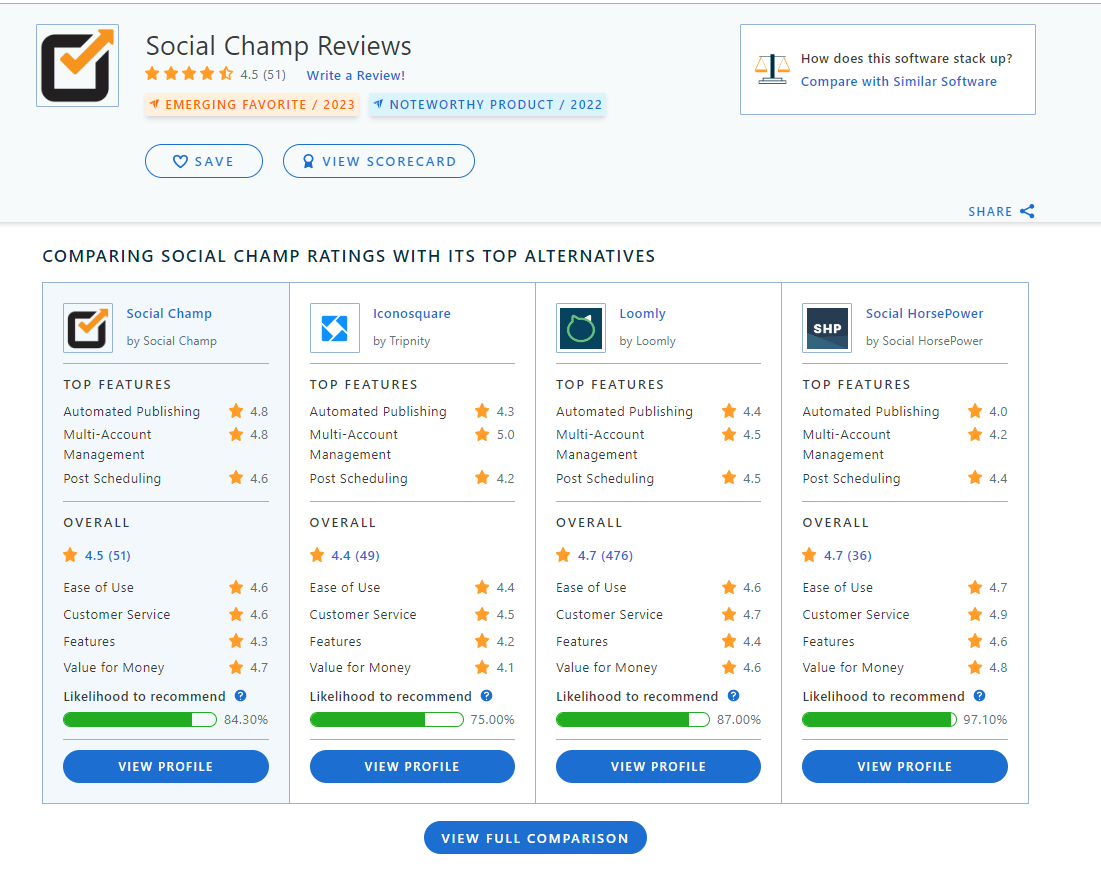Viewport: 1101px width, 871px height.
Task: Click View Full Comparison button
Action: tap(535, 838)
